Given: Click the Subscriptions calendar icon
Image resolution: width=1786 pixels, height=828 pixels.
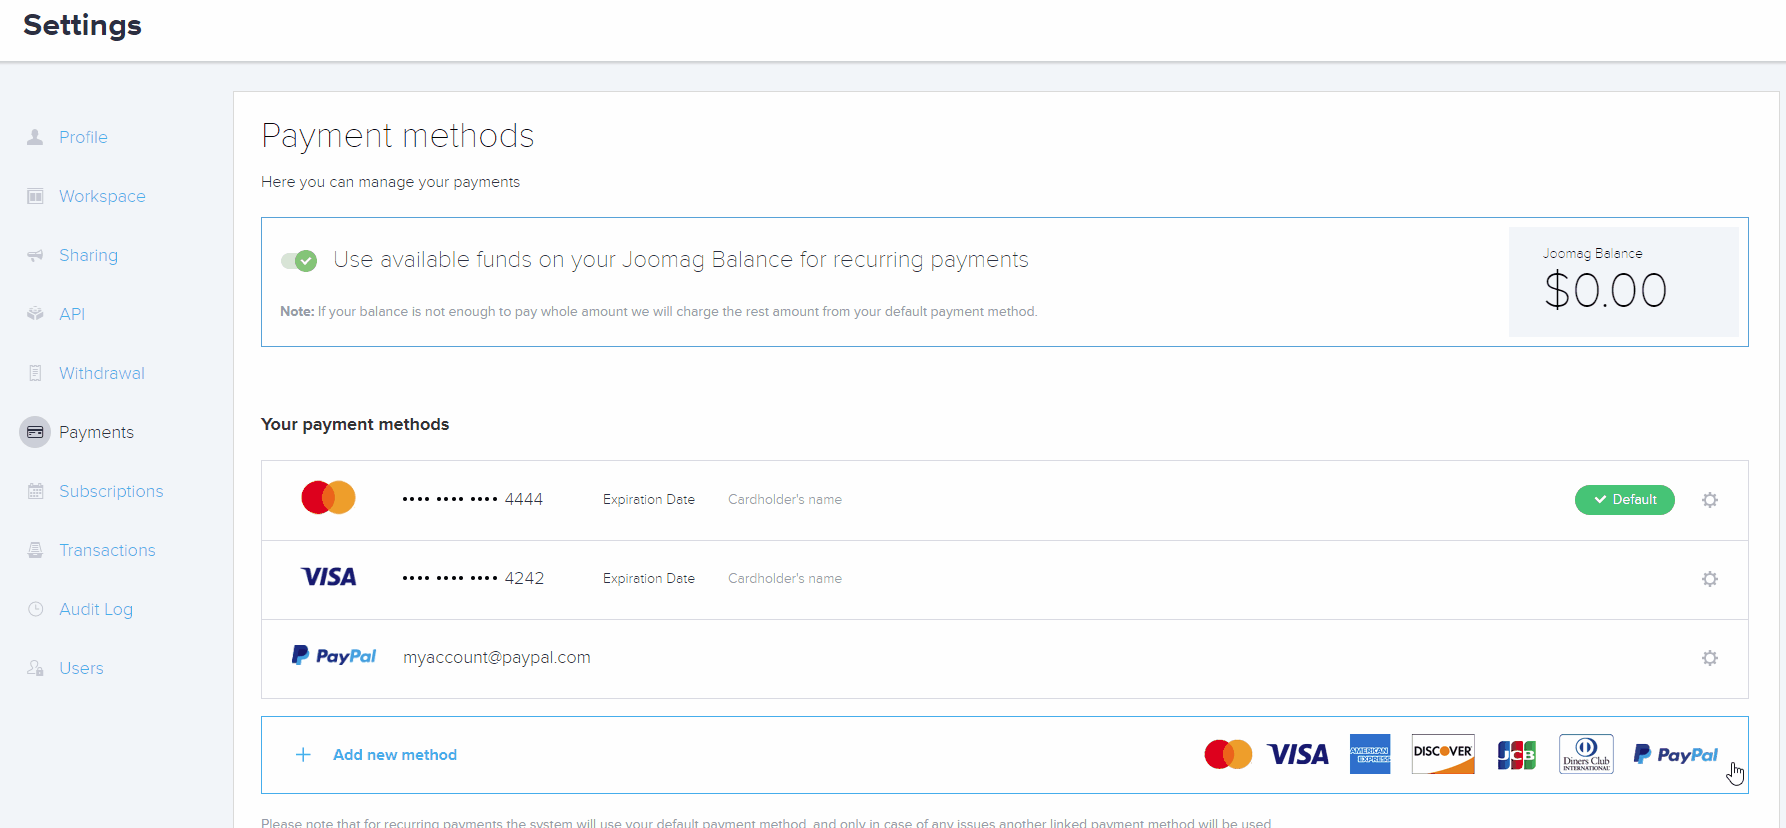Looking at the screenshot, I should point(35,491).
